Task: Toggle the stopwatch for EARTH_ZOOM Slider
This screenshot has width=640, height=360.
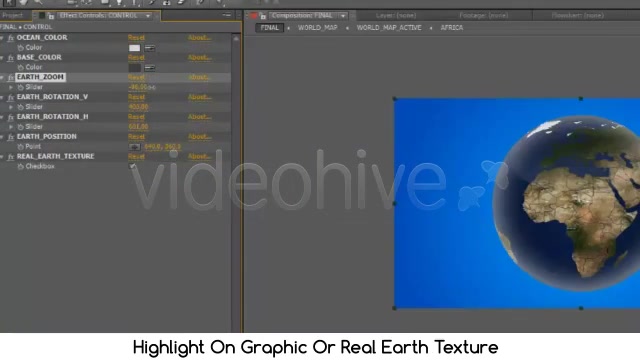Action: click(20, 87)
